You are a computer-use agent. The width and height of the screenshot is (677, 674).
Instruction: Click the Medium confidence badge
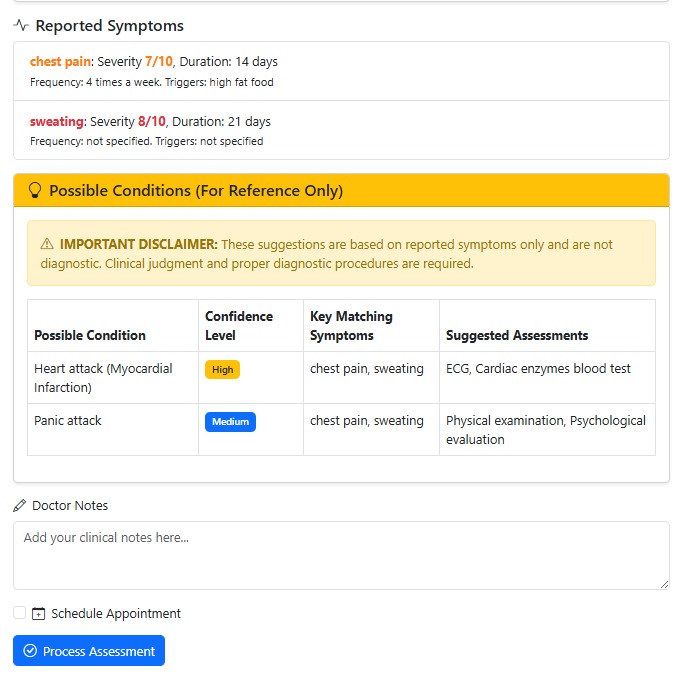pyautogui.click(x=230, y=422)
